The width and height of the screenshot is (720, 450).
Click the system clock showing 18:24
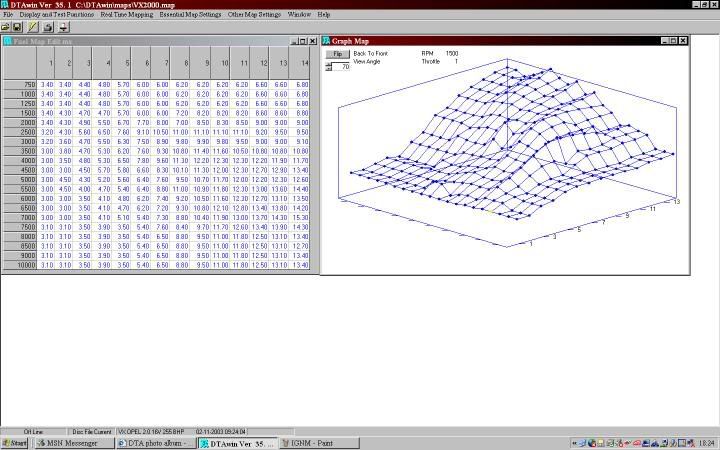point(707,443)
